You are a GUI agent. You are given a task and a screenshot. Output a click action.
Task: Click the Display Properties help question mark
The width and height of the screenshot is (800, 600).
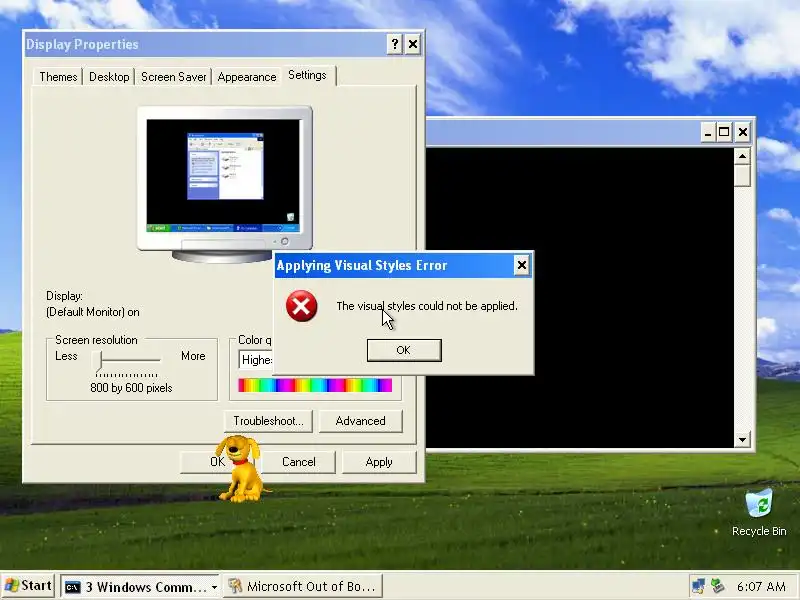(394, 44)
